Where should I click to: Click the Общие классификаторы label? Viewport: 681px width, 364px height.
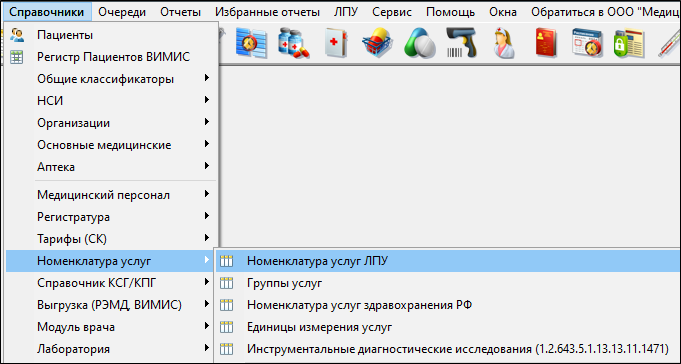click(106, 79)
